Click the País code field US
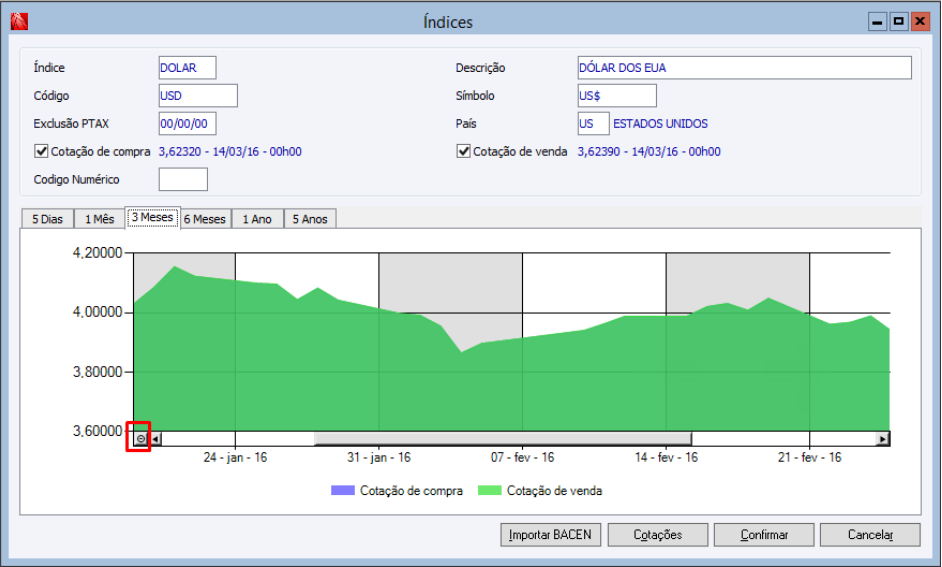The height and width of the screenshot is (567, 942). point(594,124)
